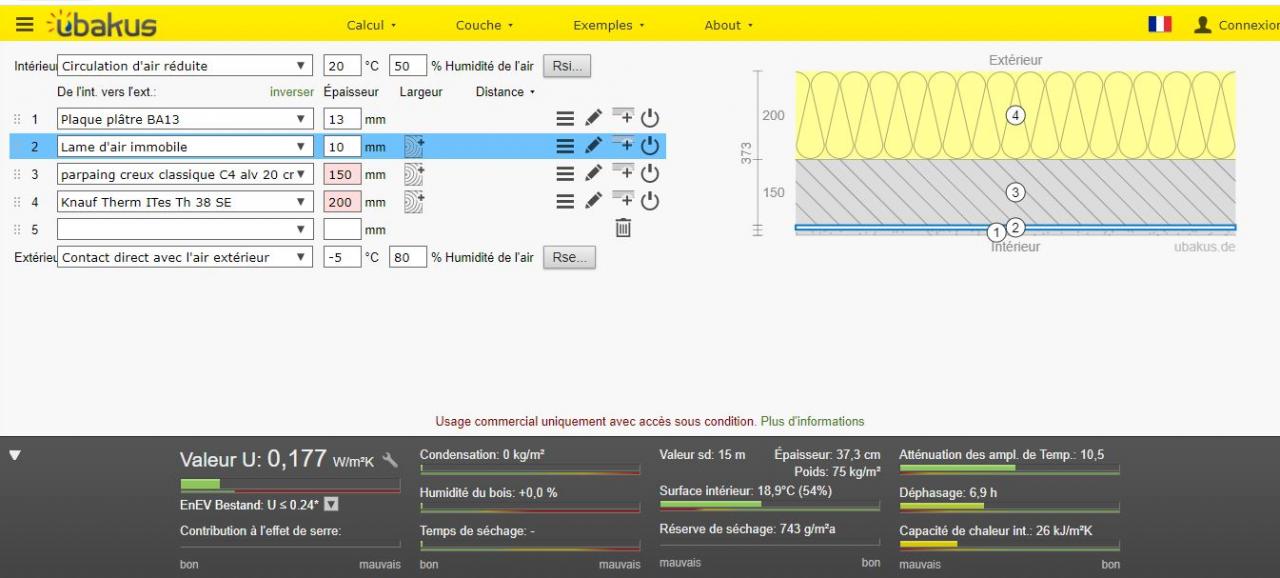
Task: Edit the Knauf Therm ITes layer
Action: pyautogui.click(x=593, y=201)
